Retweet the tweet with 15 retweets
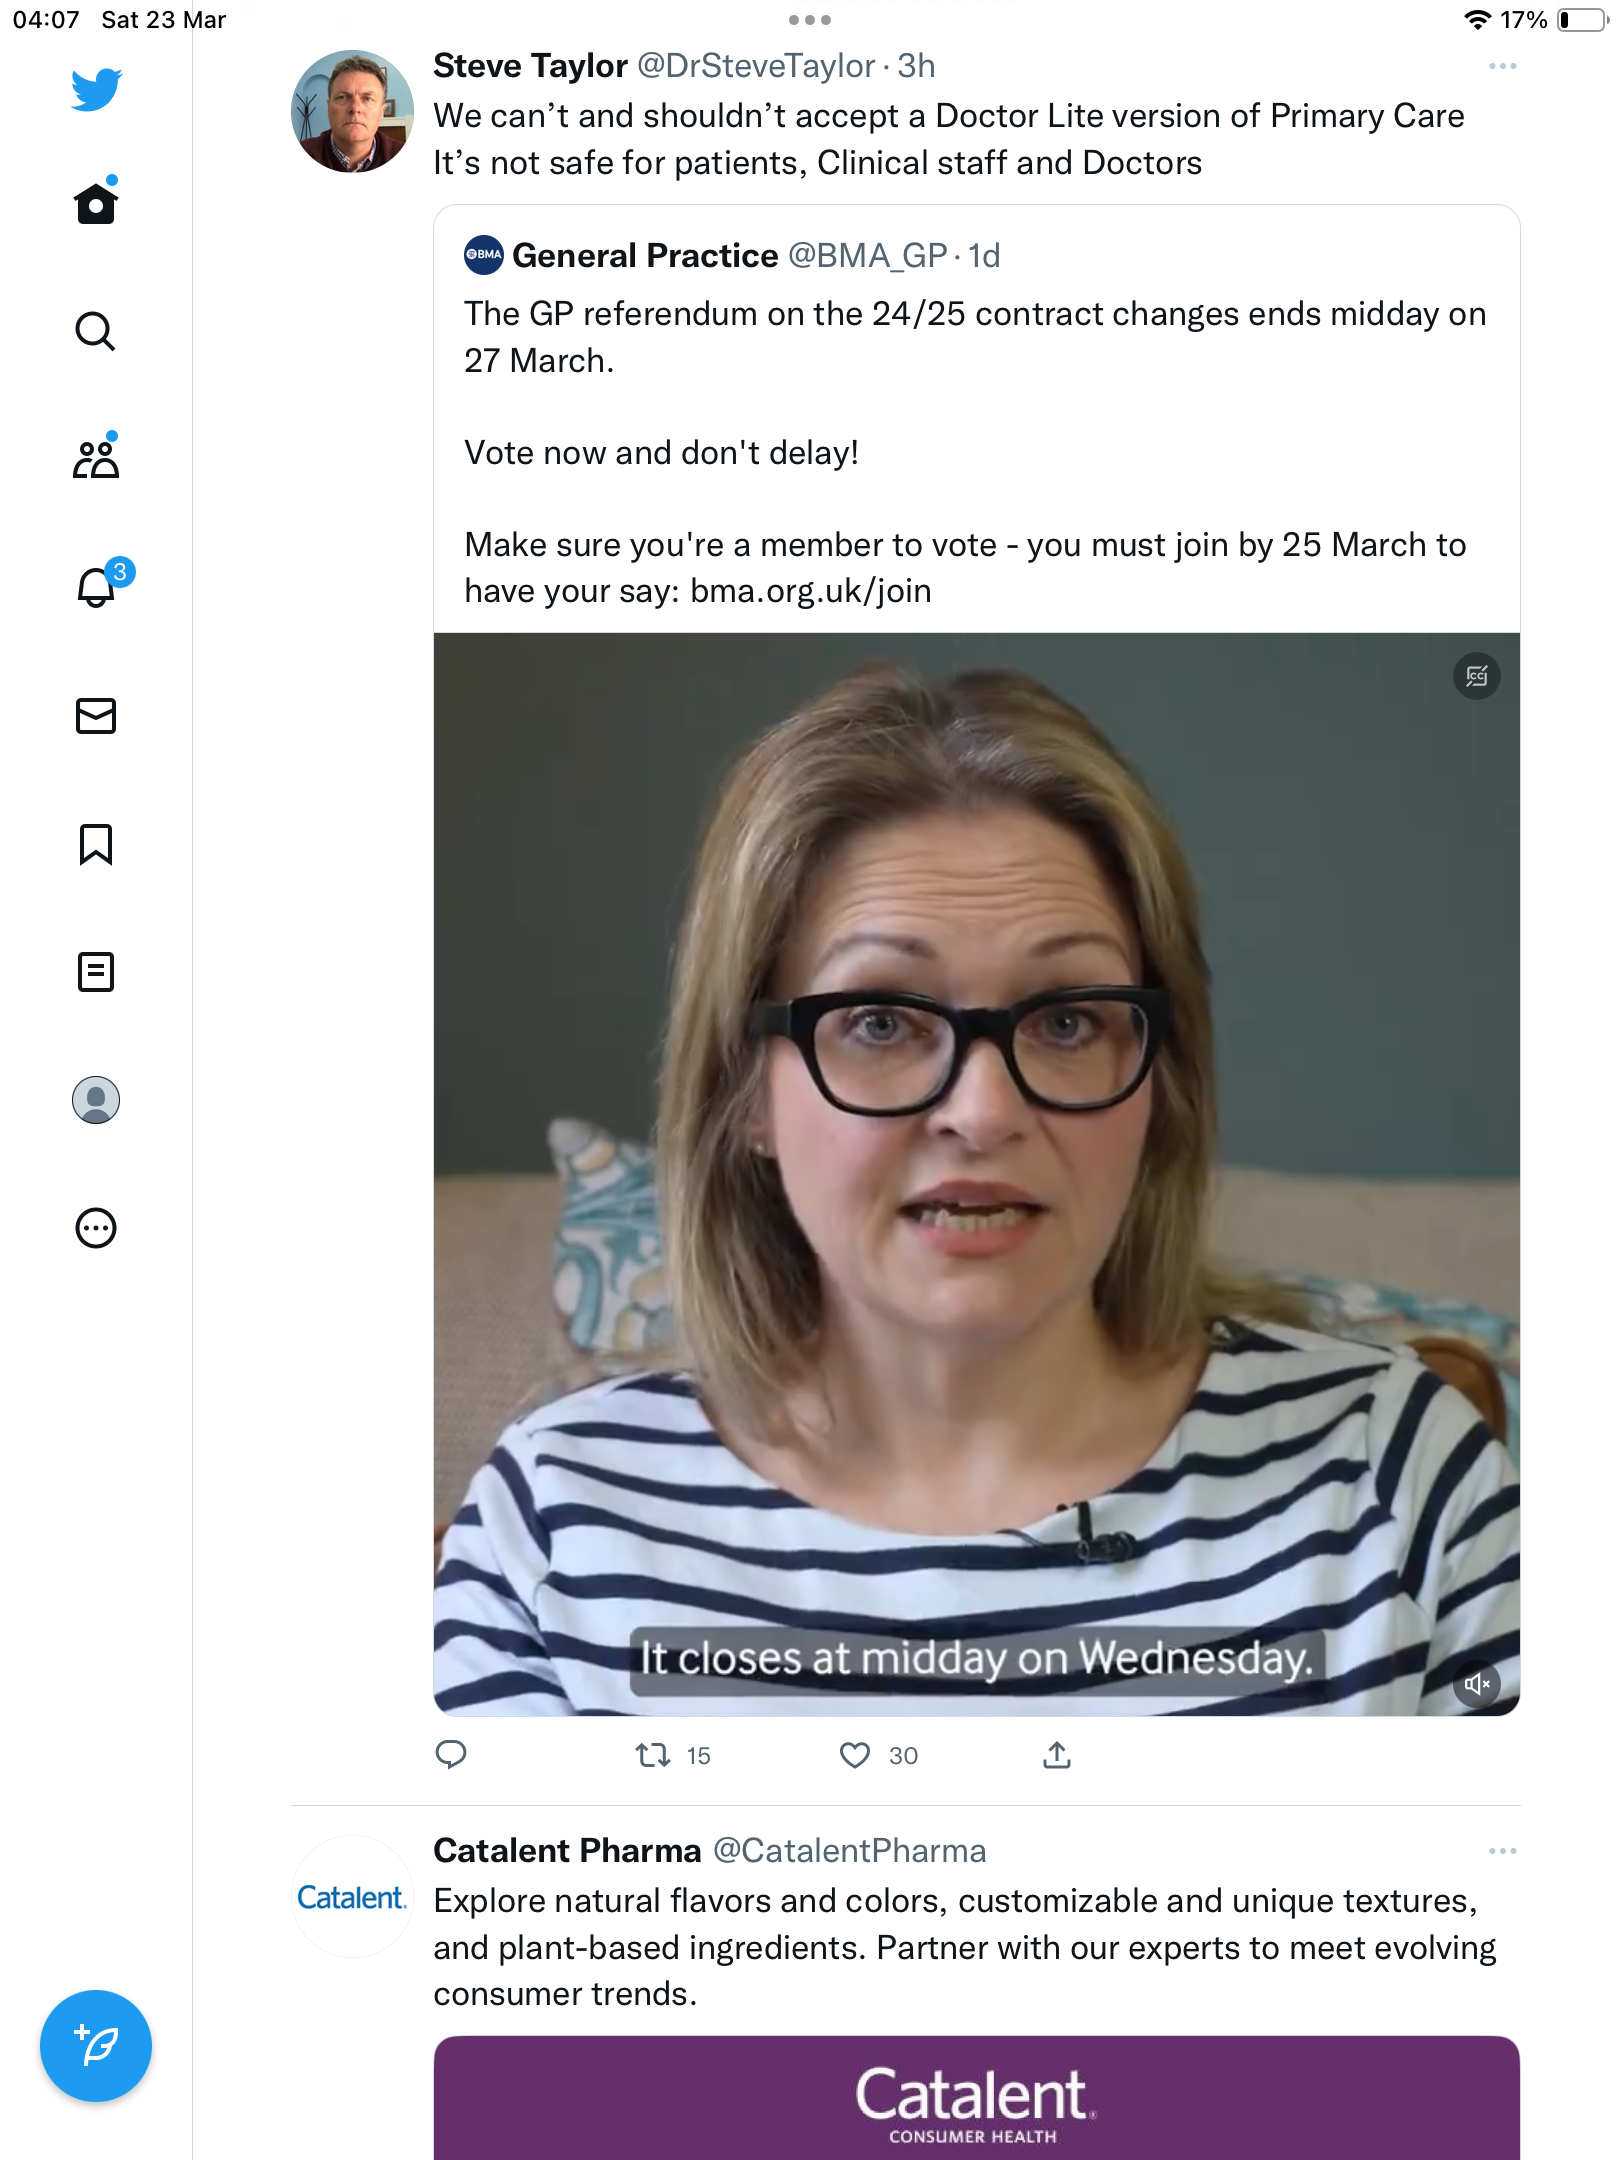1620x2160 pixels. 653,1755
